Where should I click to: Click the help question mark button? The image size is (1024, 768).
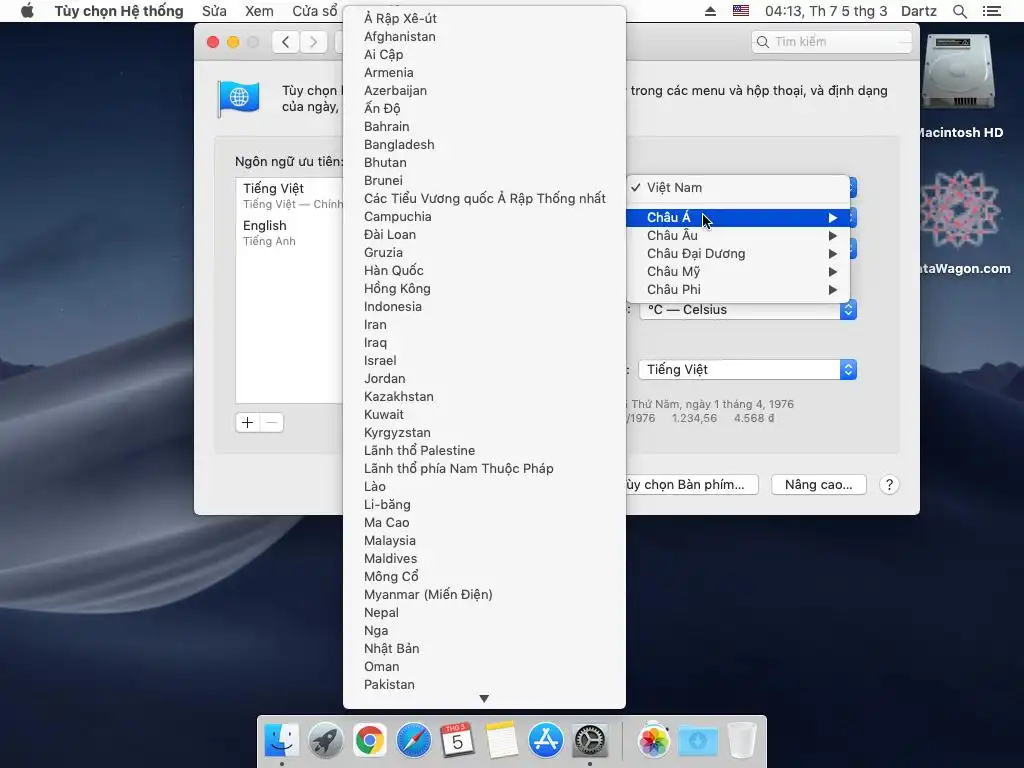coord(889,485)
